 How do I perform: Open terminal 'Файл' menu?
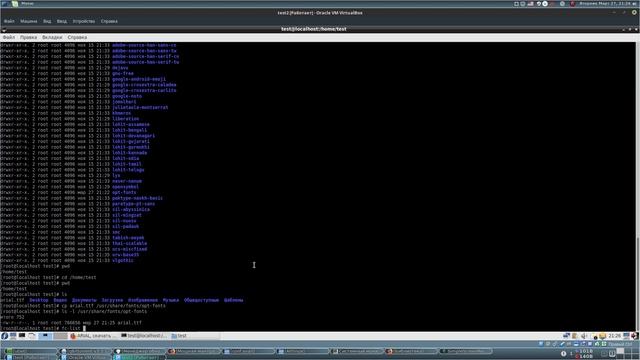pyautogui.click(x=9, y=37)
